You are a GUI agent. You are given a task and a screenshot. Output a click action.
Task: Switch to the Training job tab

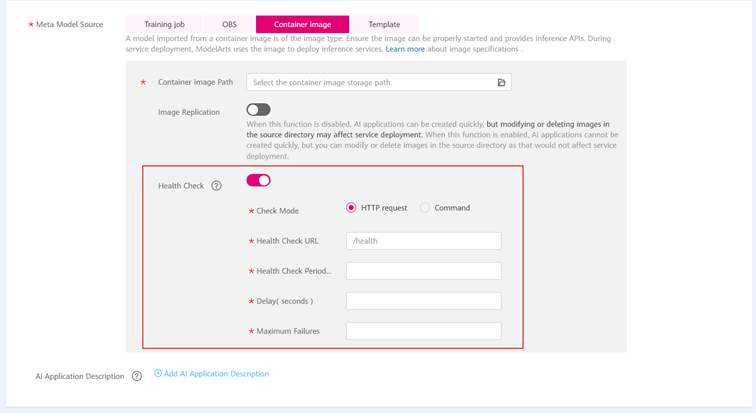click(164, 24)
